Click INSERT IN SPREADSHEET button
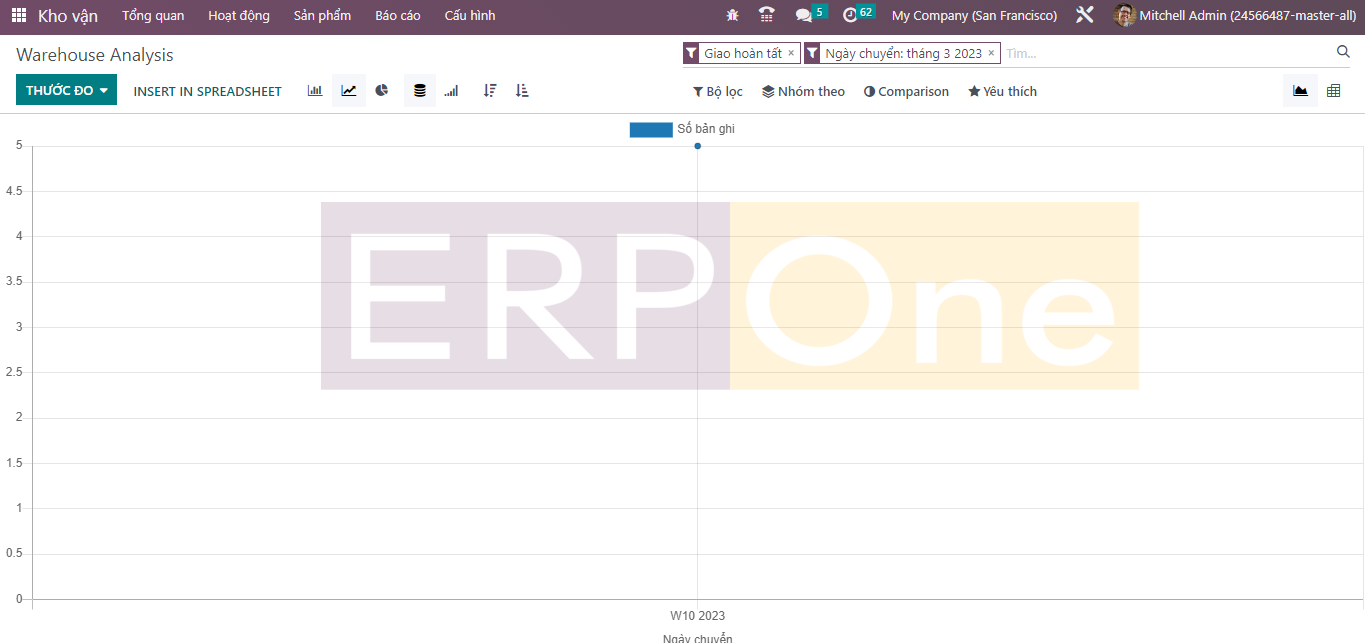The height and width of the screenshot is (643, 1365). [208, 92]
